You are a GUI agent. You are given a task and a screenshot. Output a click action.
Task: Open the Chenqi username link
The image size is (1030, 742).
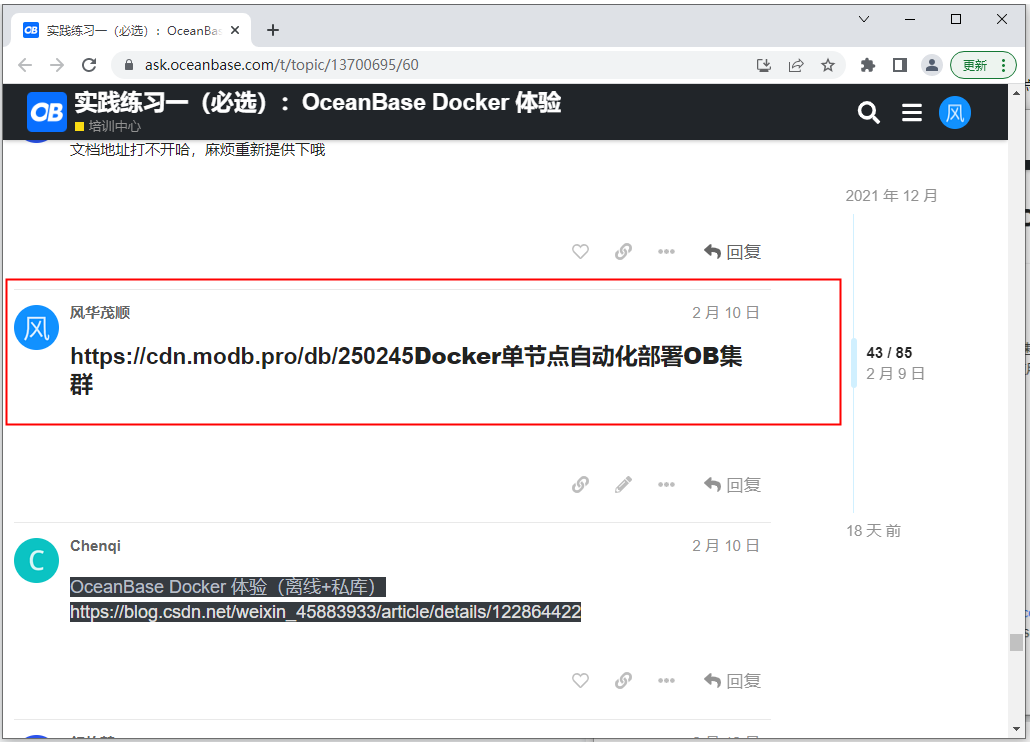pyautogui.click(x=95, y=546)
